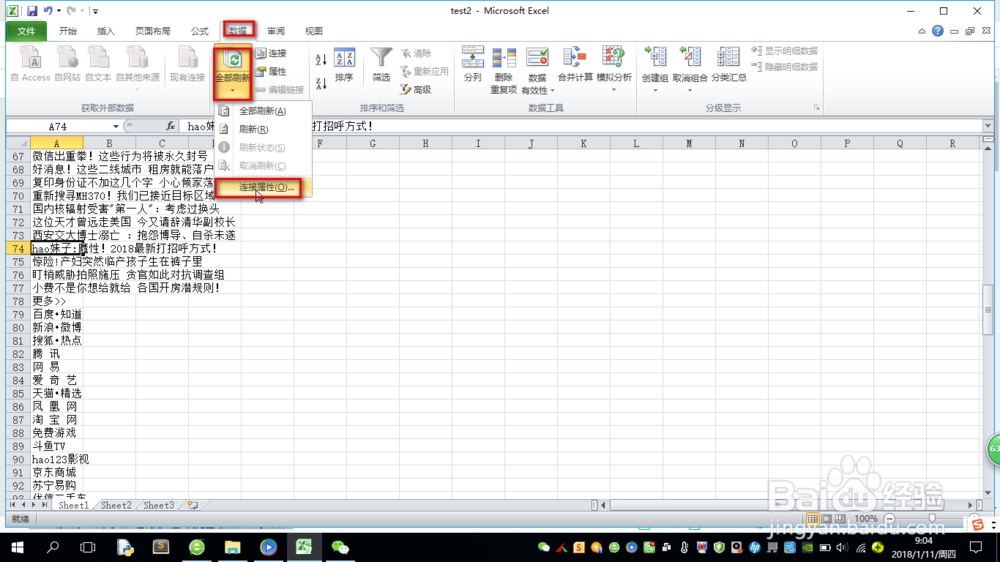Open existing connections (现有连接)
The height and width of the screenshot is (562, 1000).
(187, 64)
